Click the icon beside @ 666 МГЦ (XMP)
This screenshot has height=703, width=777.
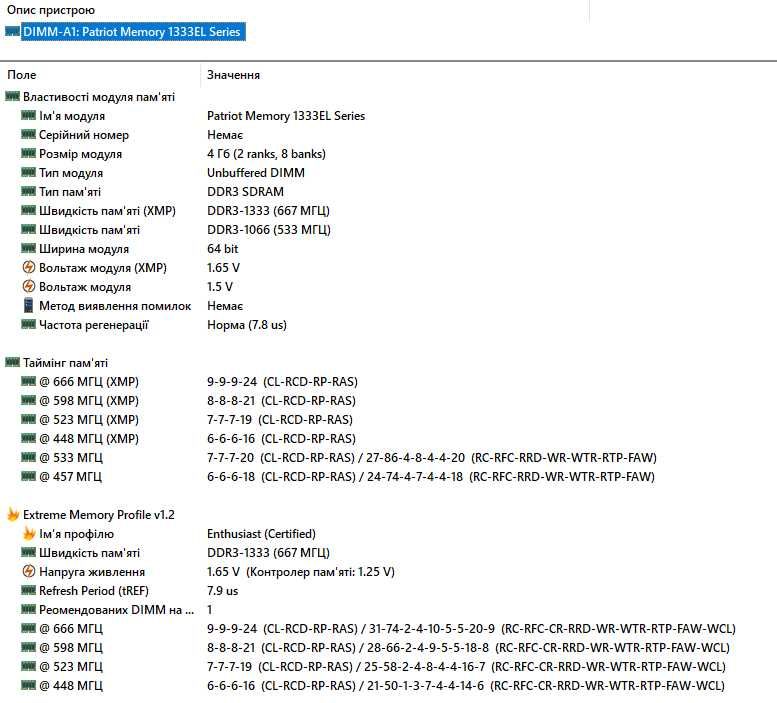(x=28, y=381)
